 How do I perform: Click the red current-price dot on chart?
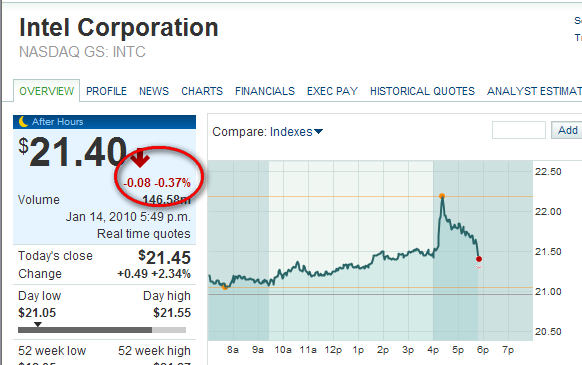(x=479, y=259)
